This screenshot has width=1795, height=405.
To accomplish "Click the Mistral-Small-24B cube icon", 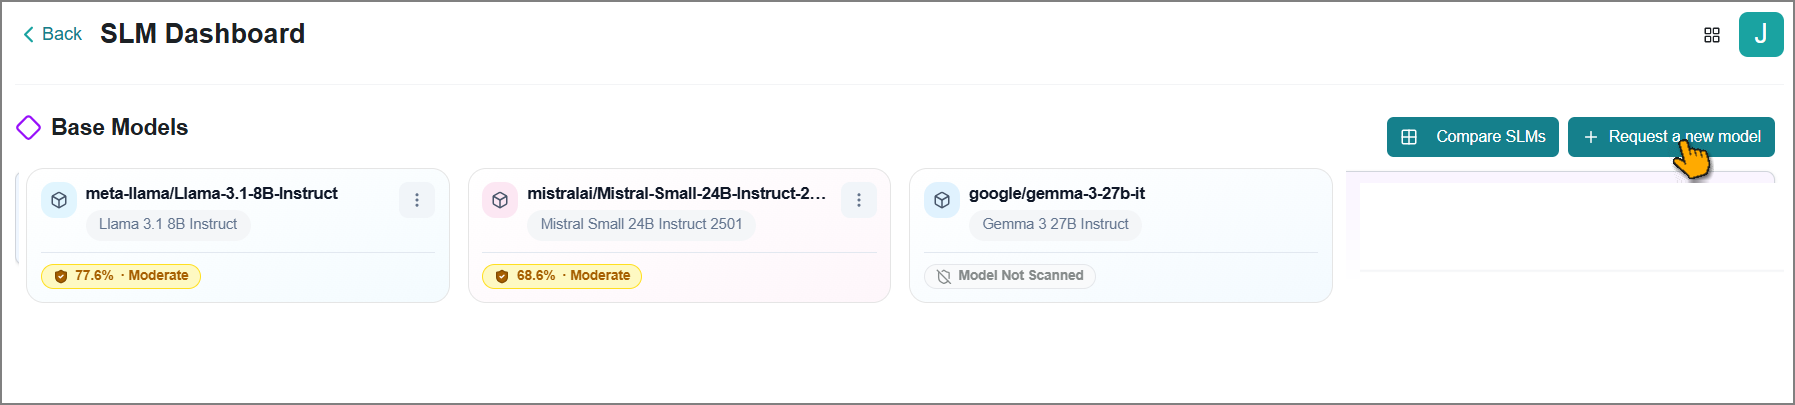I will 500,200.
